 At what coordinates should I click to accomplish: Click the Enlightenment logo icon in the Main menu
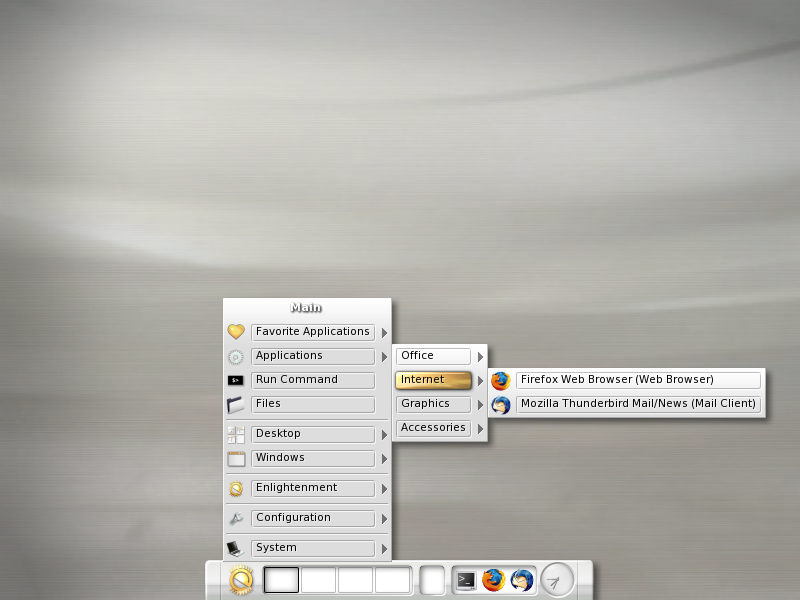pyautogui.click(x=236, y=489)
